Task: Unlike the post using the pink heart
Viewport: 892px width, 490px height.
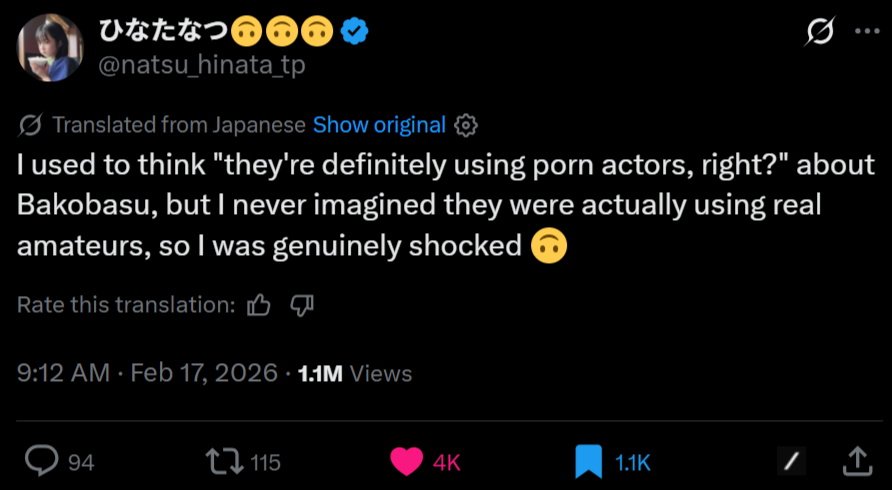Action: coord(406,461)
